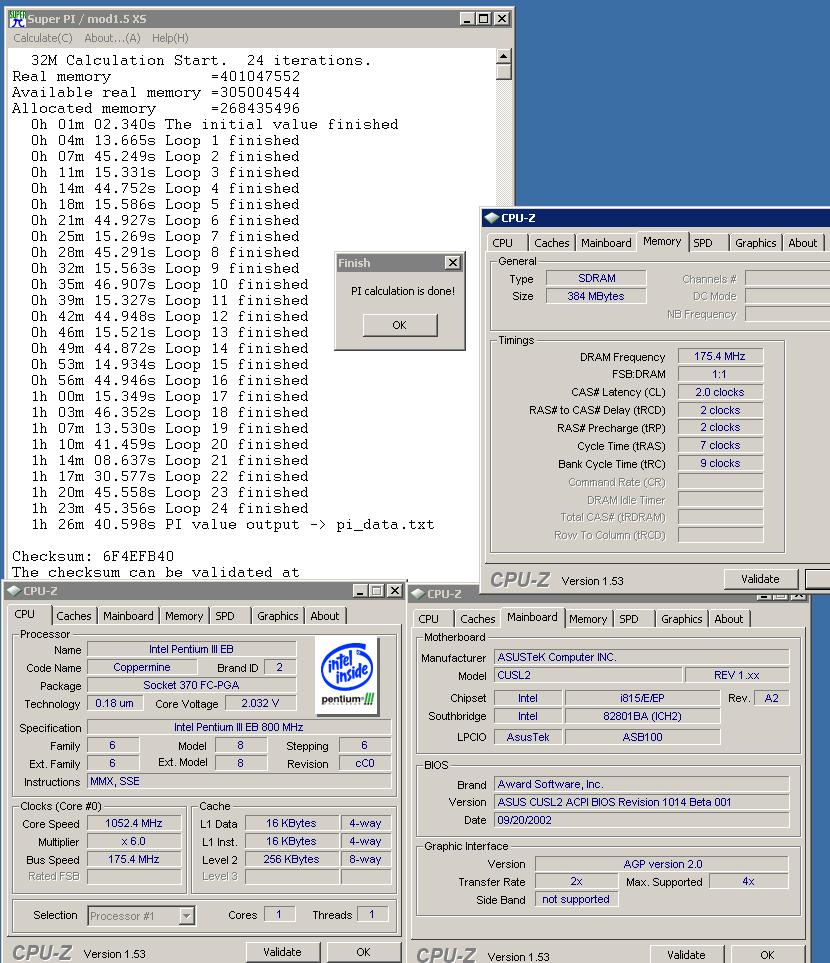Click the CAS# Latency 2.0 clocks value
Screen dimensions: 830x963
coord(720,392)
